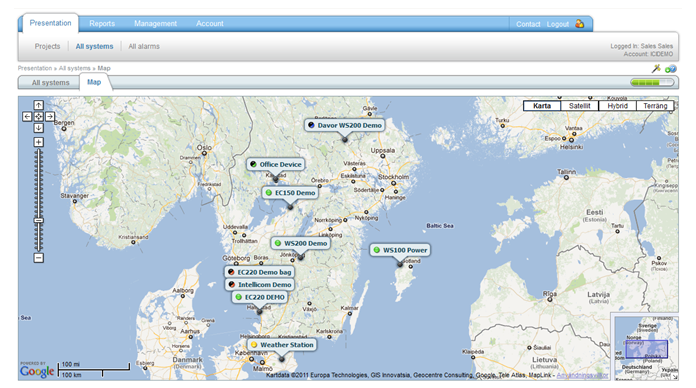The height and width of the screenshot is (388, 696).
Task: Click the center reset pan control
Action: coord(39,116)
